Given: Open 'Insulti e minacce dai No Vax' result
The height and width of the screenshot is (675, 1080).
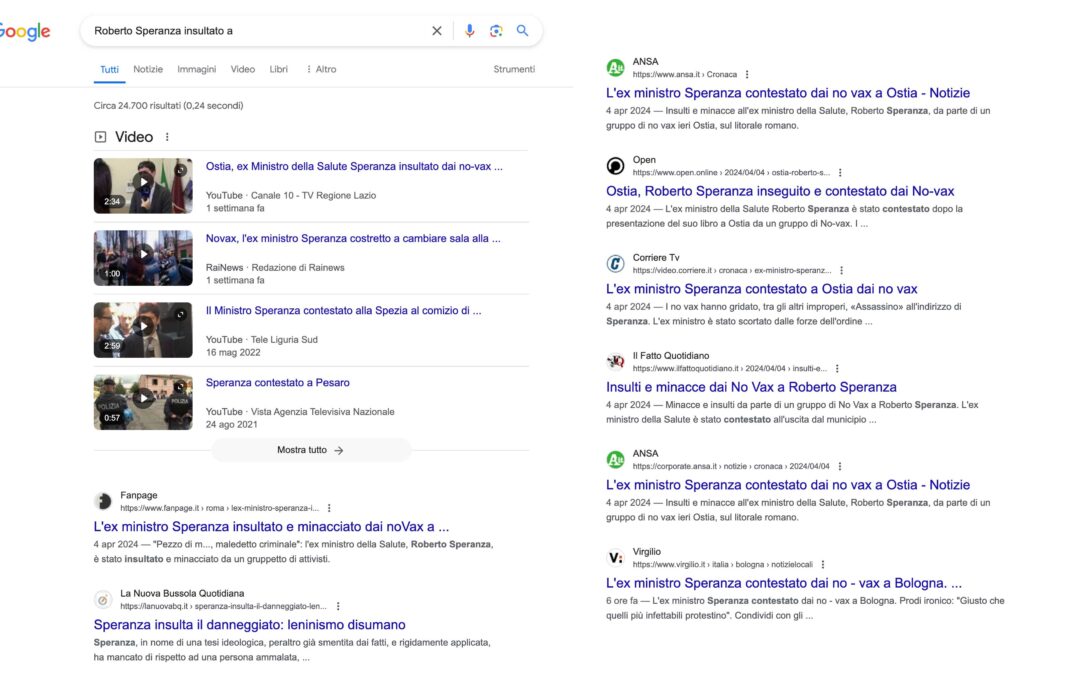Looking at the screenshot, I should [x=751, y=388].
